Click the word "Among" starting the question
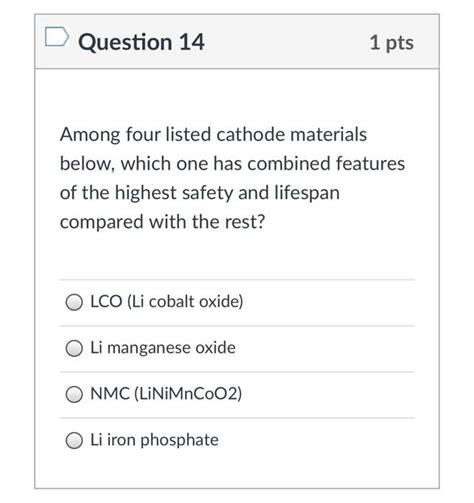 [90, 135]
